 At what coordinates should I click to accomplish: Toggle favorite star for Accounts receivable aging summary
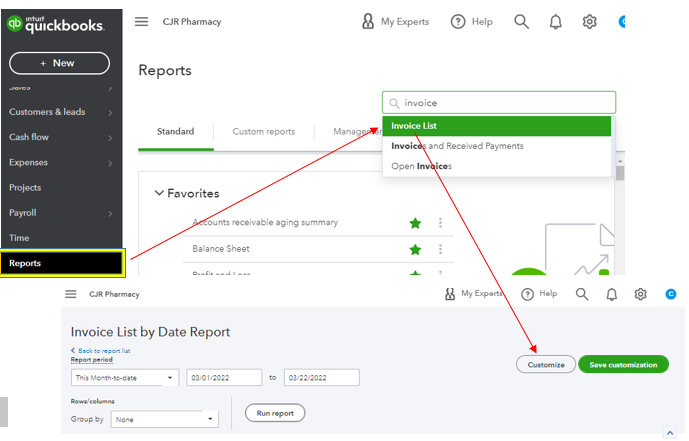[415, 223]
